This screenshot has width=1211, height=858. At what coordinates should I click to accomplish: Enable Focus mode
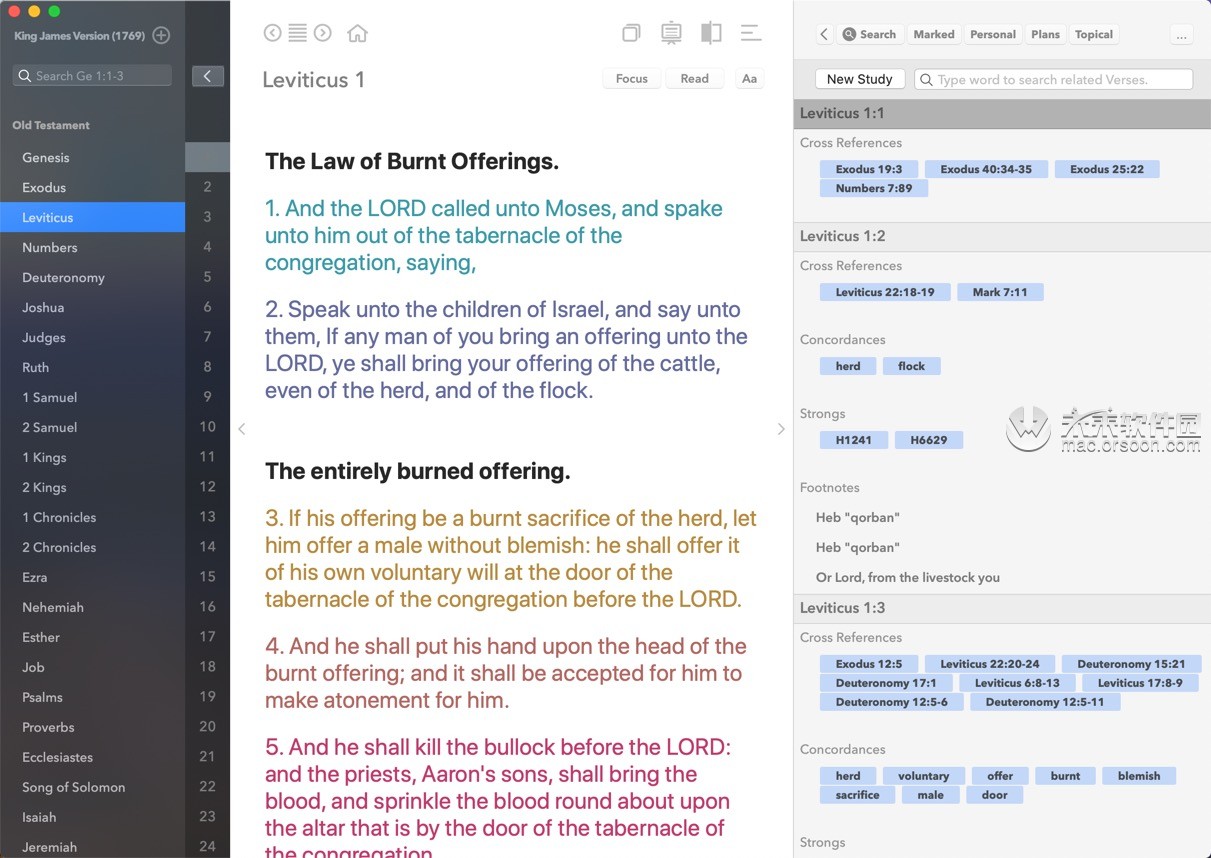point(632,78)
